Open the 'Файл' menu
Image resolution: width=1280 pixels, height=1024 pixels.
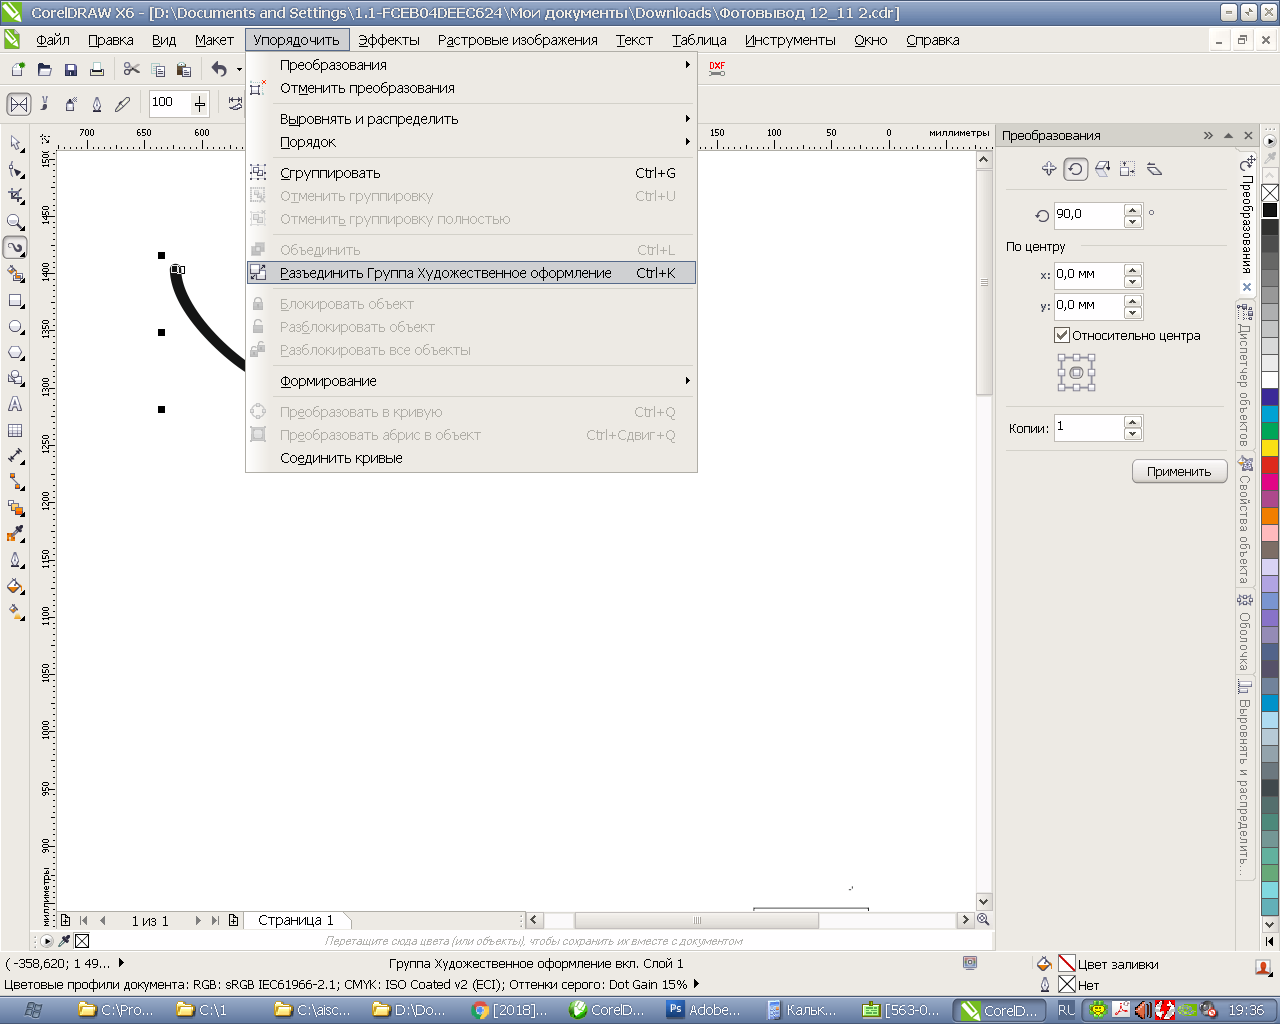(53, 40)
